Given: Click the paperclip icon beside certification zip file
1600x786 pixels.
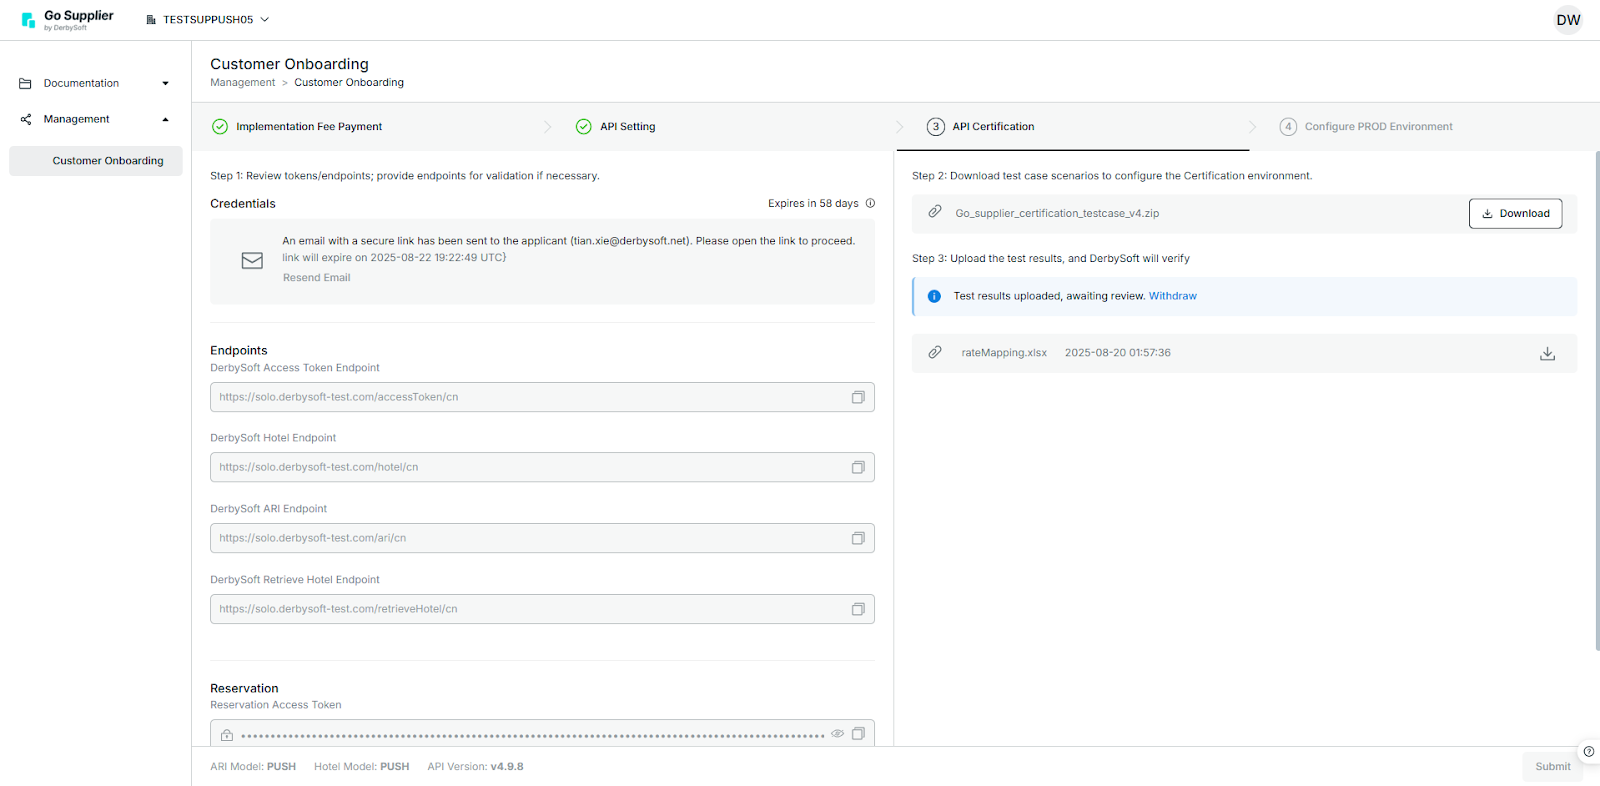Looking at the screenshot, I should point(934,212).
